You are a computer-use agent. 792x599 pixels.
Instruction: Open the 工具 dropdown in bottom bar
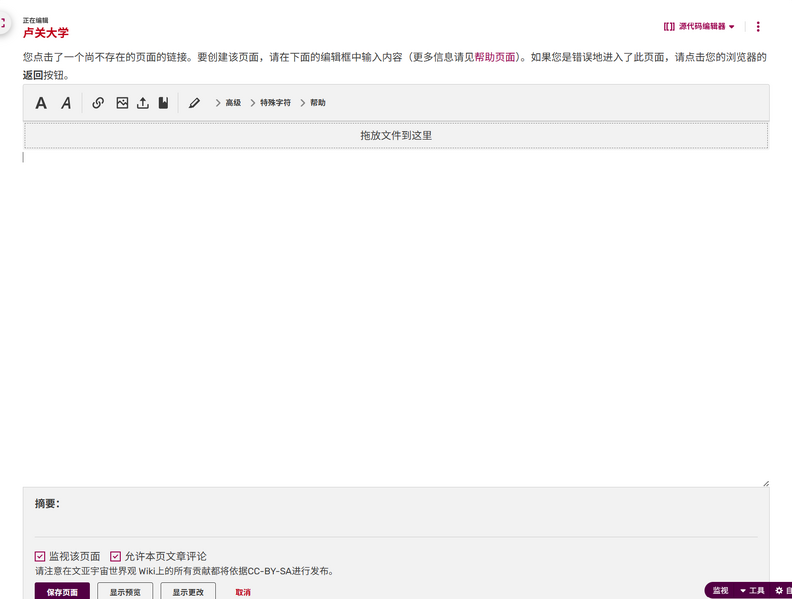coord(752,590)
